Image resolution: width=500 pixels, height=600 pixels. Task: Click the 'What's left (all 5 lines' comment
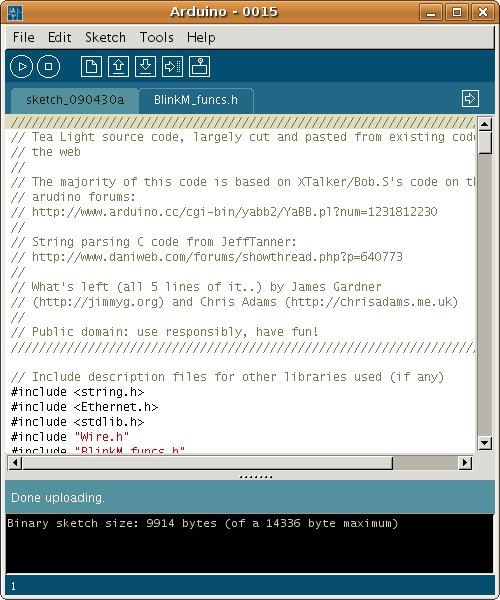click(x=196, y=287)
